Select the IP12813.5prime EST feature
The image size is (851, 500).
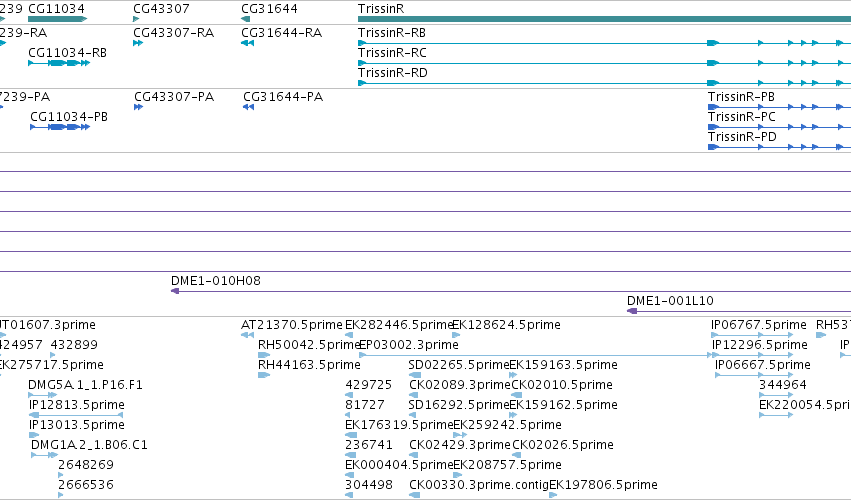point(76,415)
